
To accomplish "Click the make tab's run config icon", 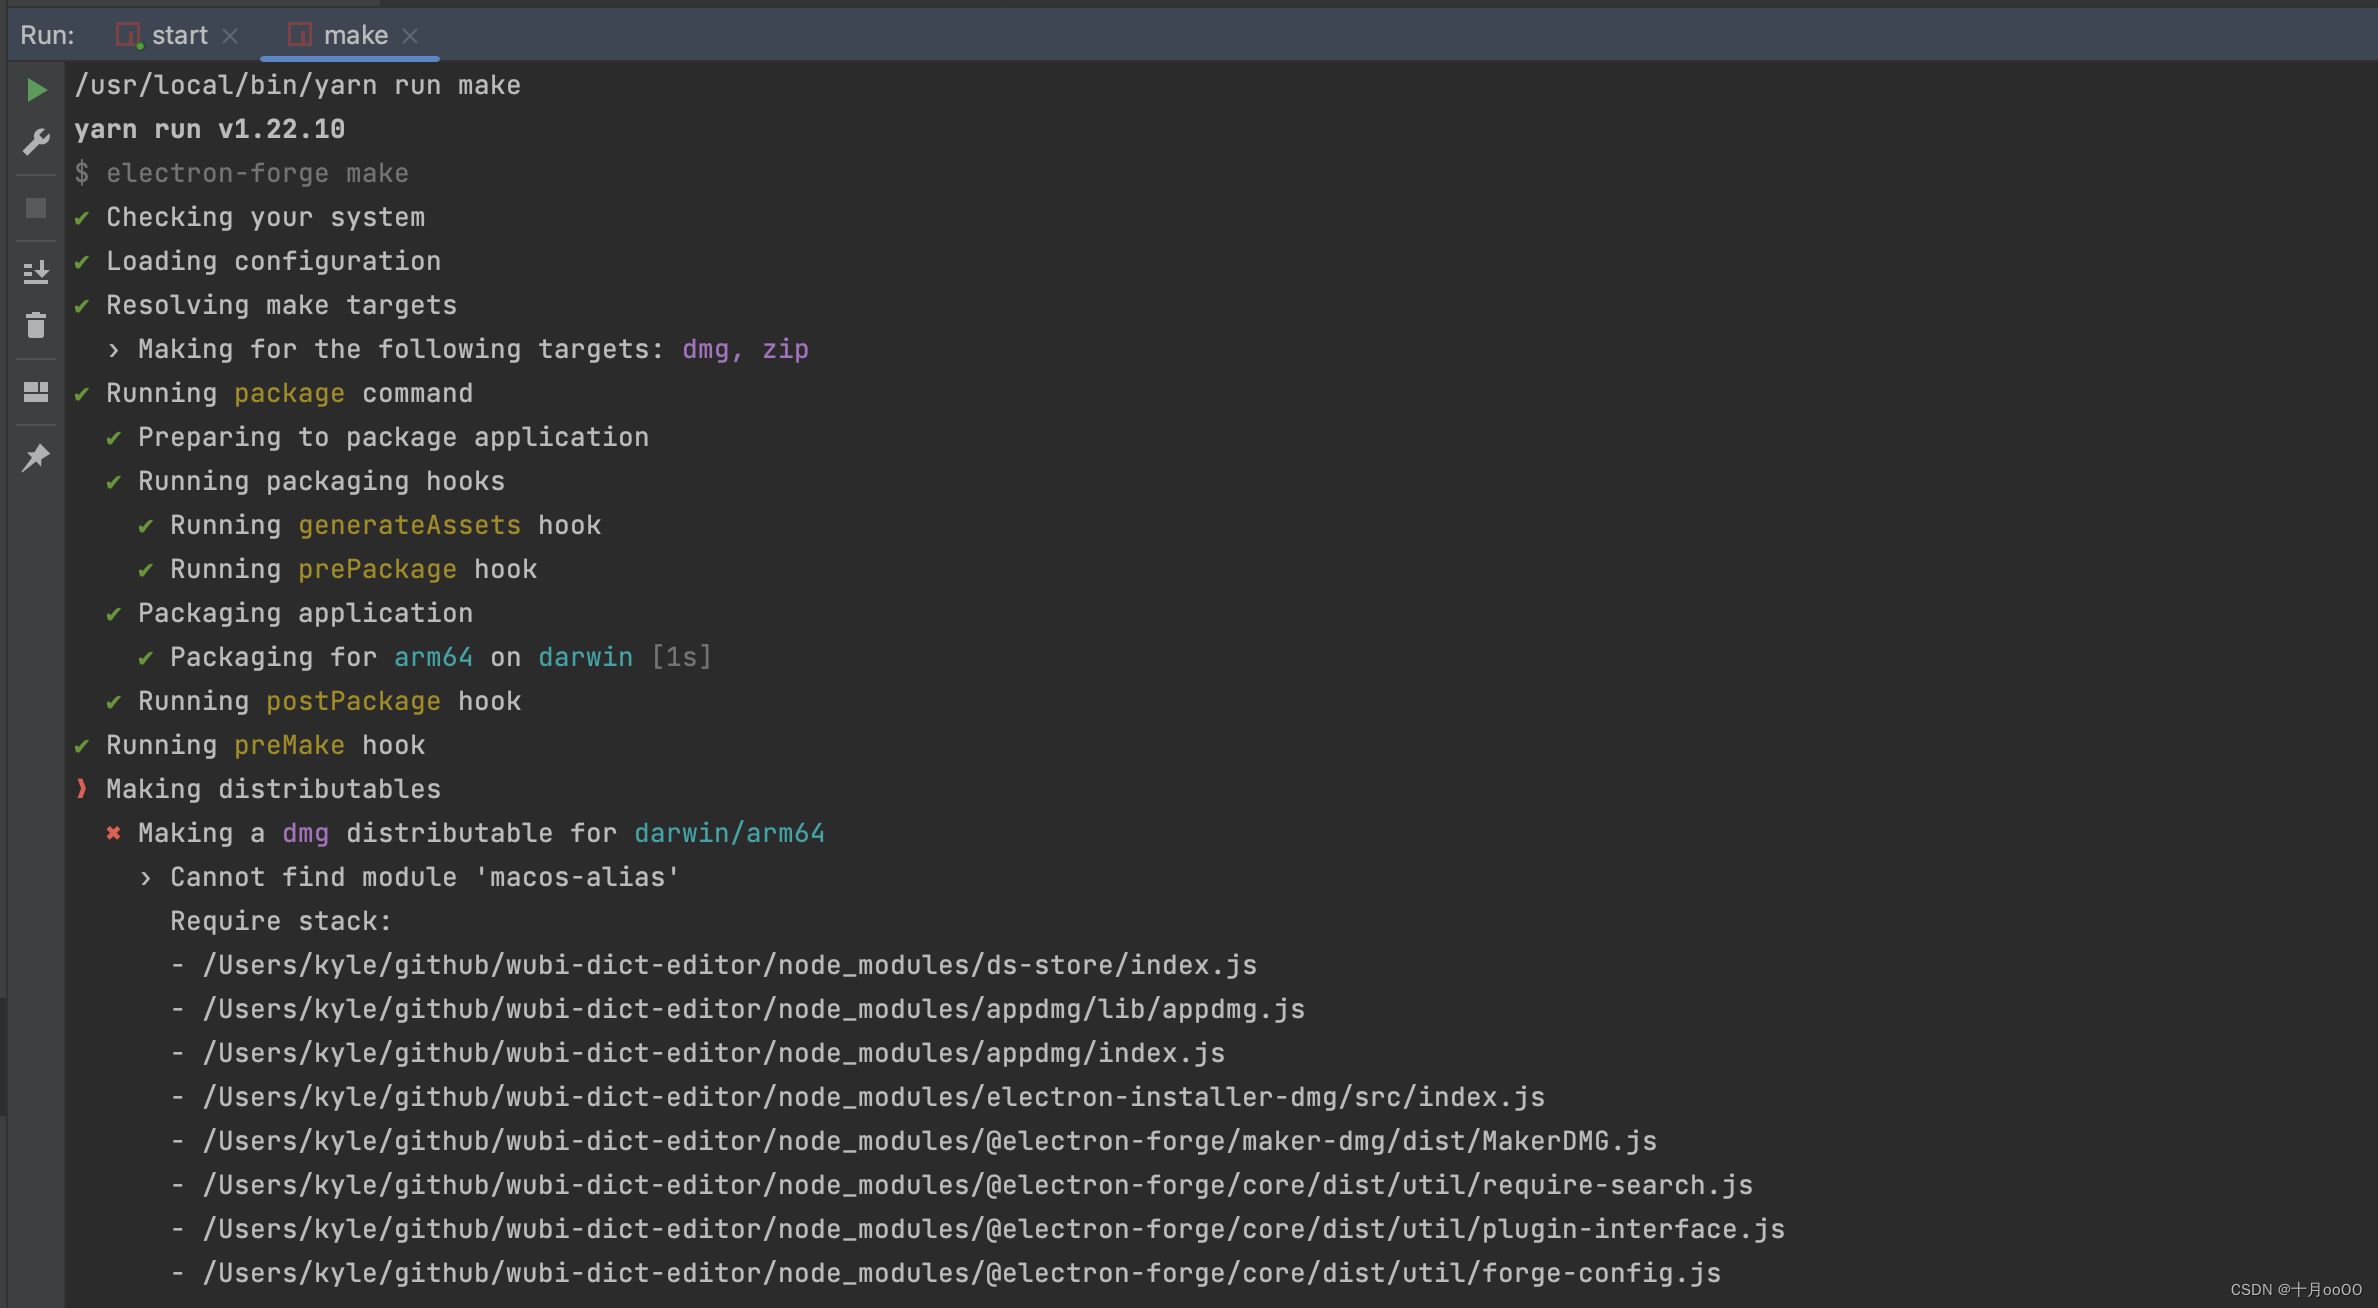I will [300, 35].
